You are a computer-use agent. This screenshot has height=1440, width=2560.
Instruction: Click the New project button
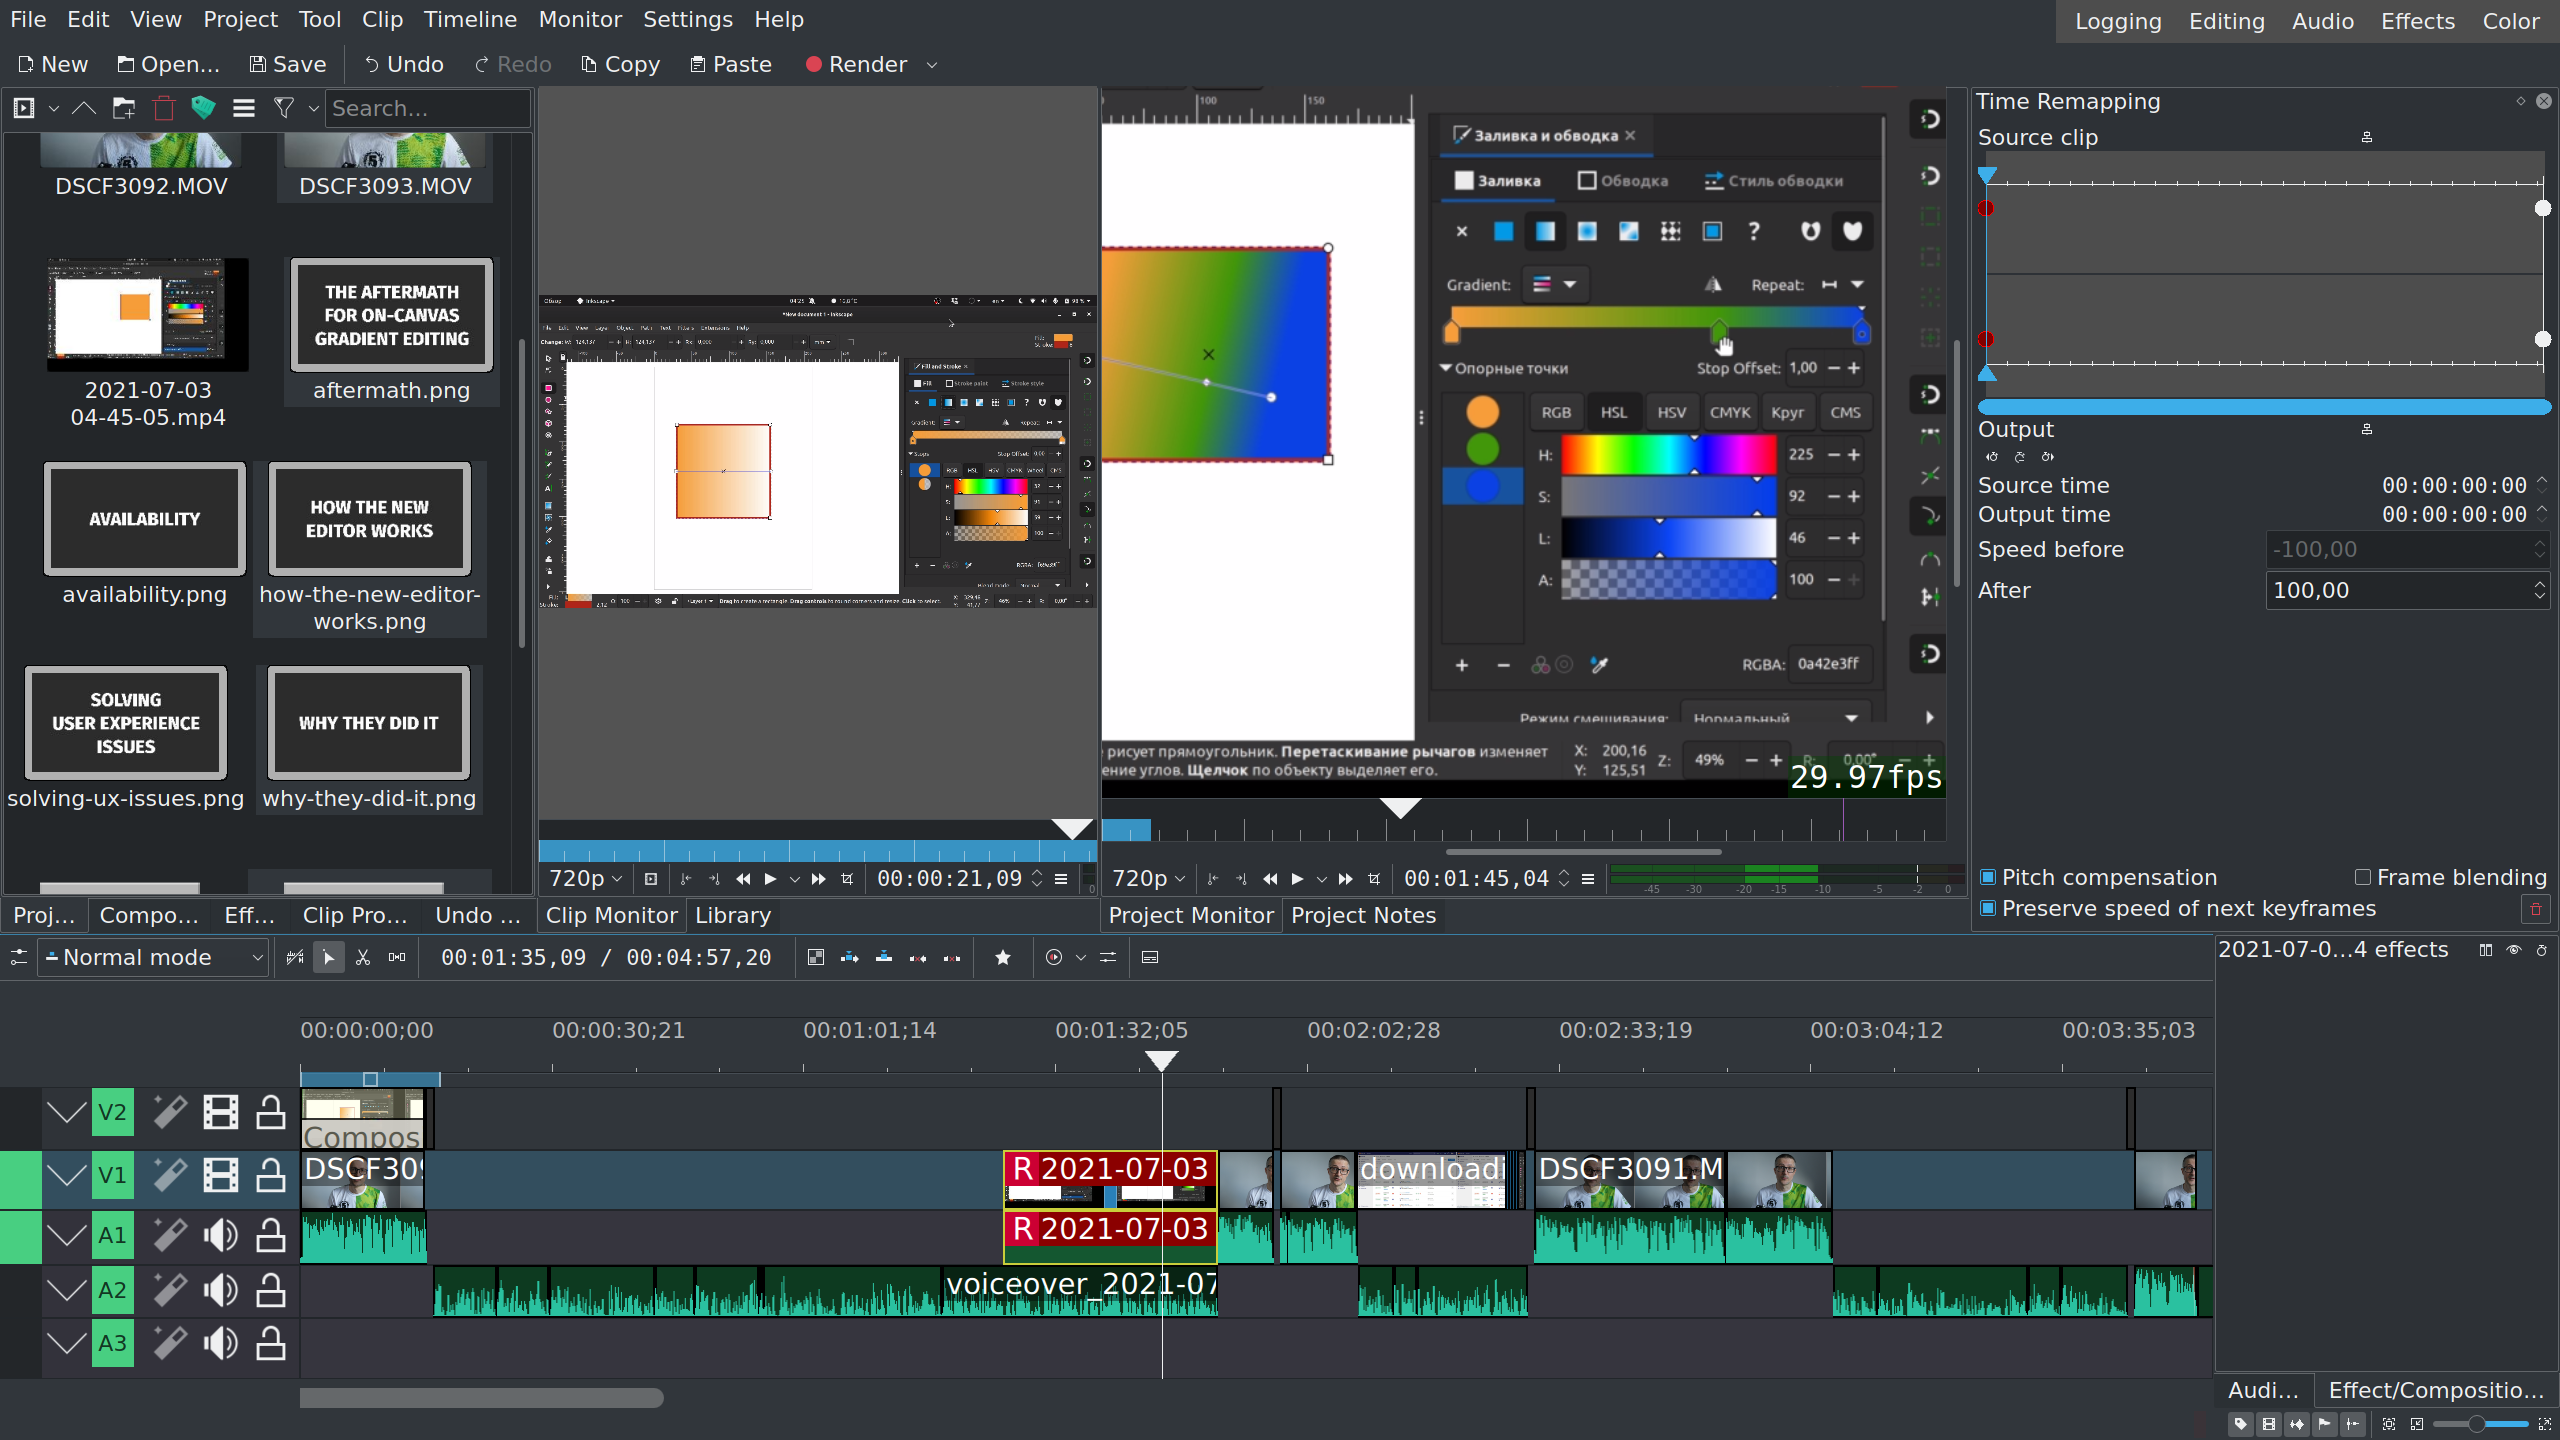(53, 64)
